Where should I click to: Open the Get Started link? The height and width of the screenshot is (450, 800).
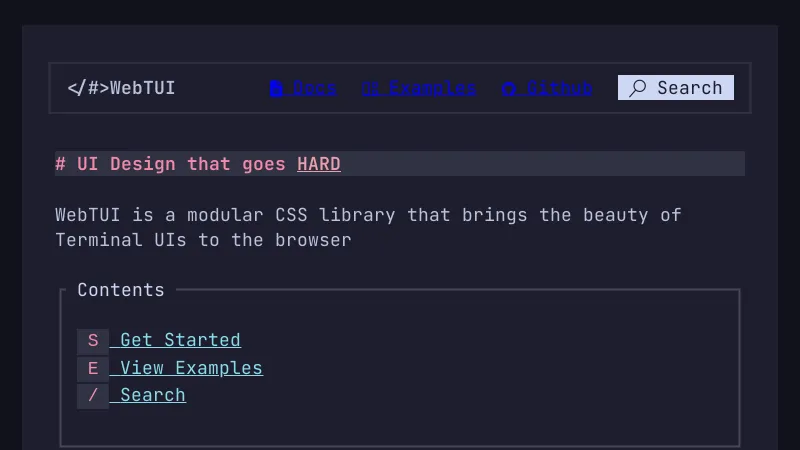180,341
